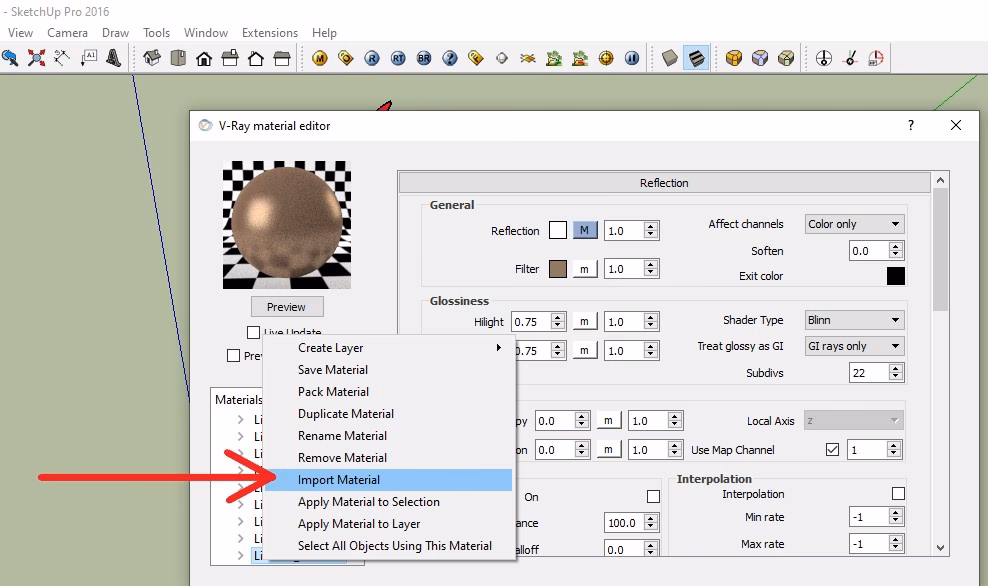This screenshot has width=988, height=586.
Task: Click Subdivs value field
Action: pos(869,373)
